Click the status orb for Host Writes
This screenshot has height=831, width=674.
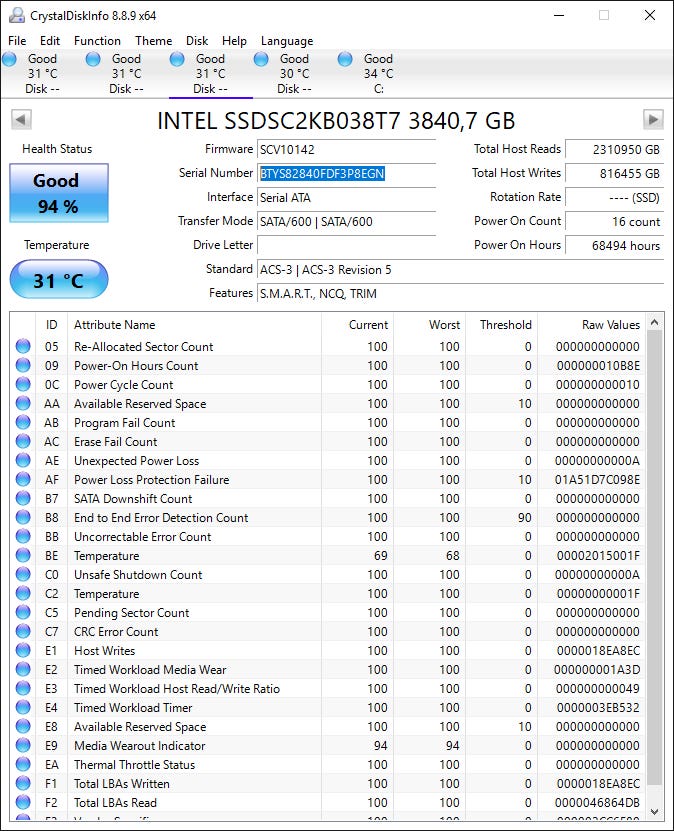[x=23, y=650]
